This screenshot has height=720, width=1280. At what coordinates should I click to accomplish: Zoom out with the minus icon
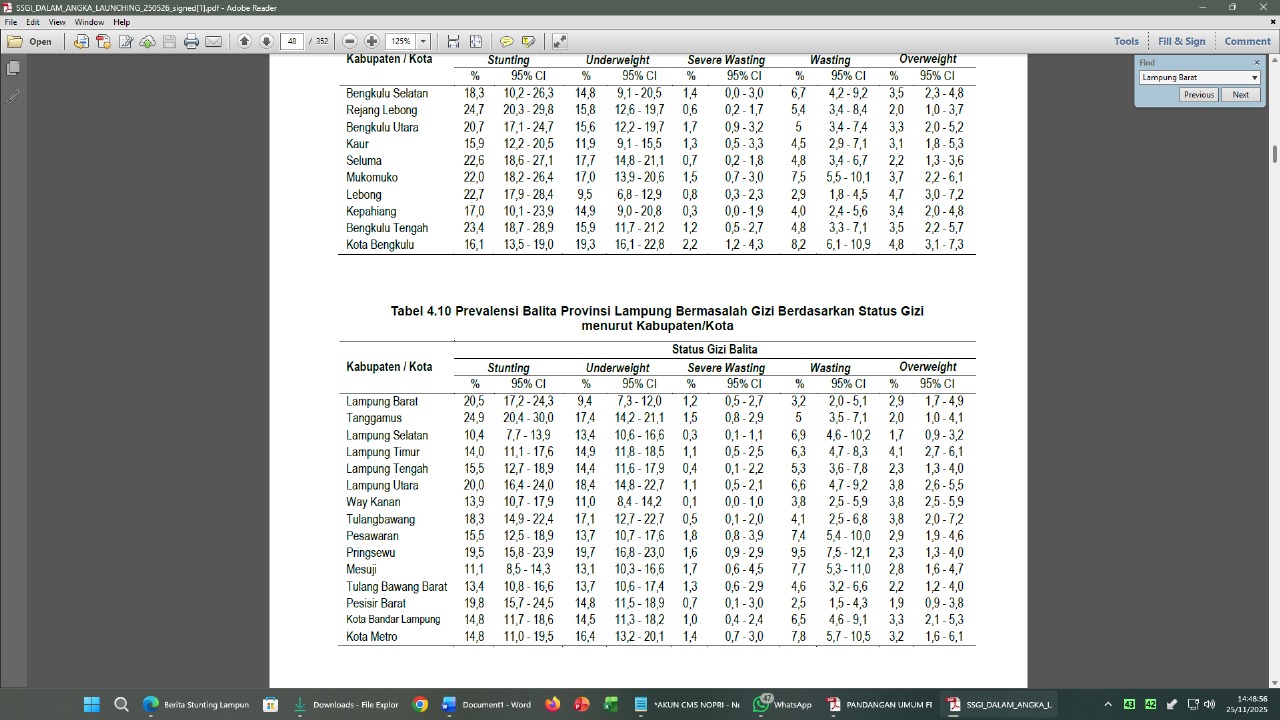pyautogui.click(x=350, y=42)
